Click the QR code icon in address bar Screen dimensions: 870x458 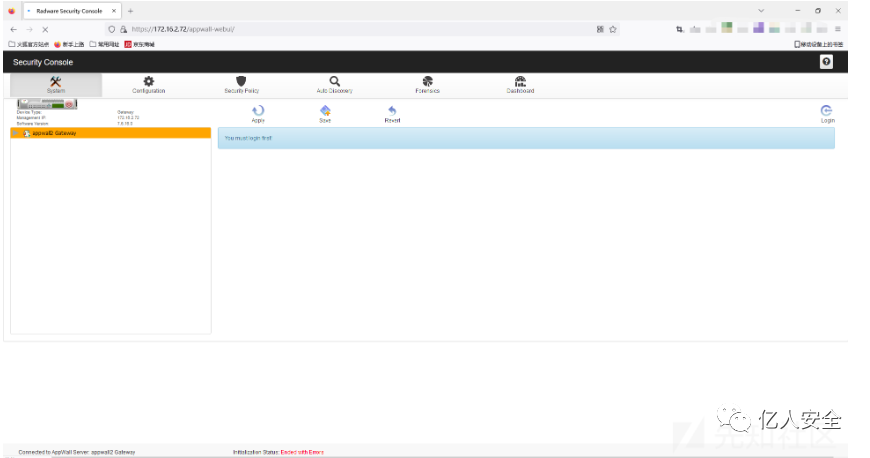(x=600, y=29)
